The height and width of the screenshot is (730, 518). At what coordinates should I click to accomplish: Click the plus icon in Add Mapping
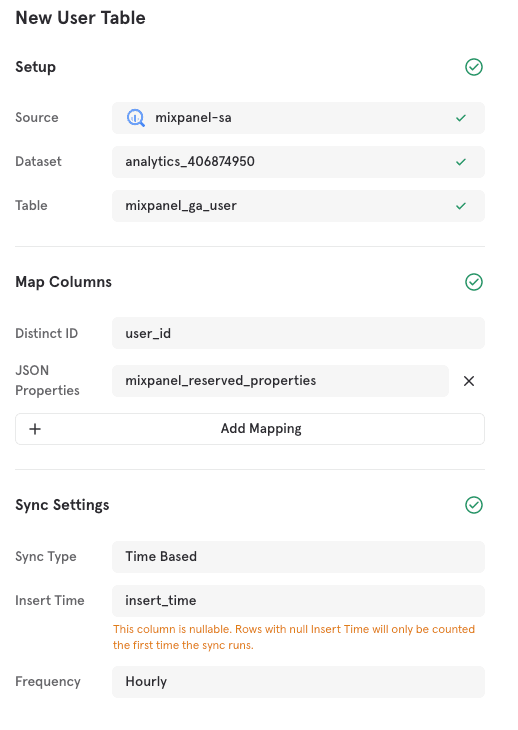tap(35, 429)
